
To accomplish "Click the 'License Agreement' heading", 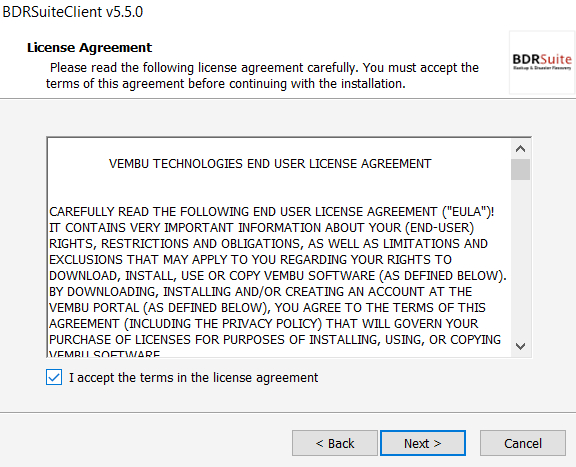I will tap(89, 47).
